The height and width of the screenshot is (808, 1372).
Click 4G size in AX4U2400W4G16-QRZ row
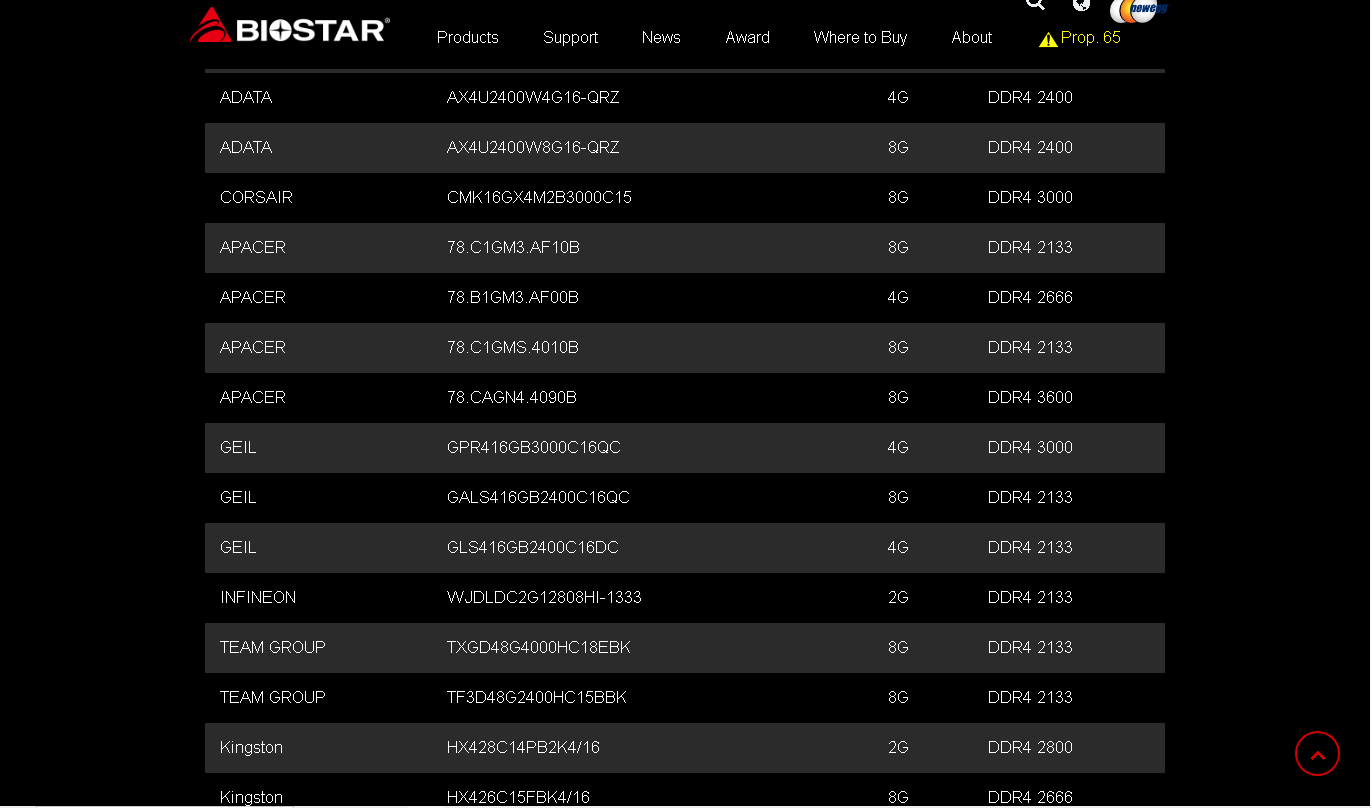click(898, 97)
